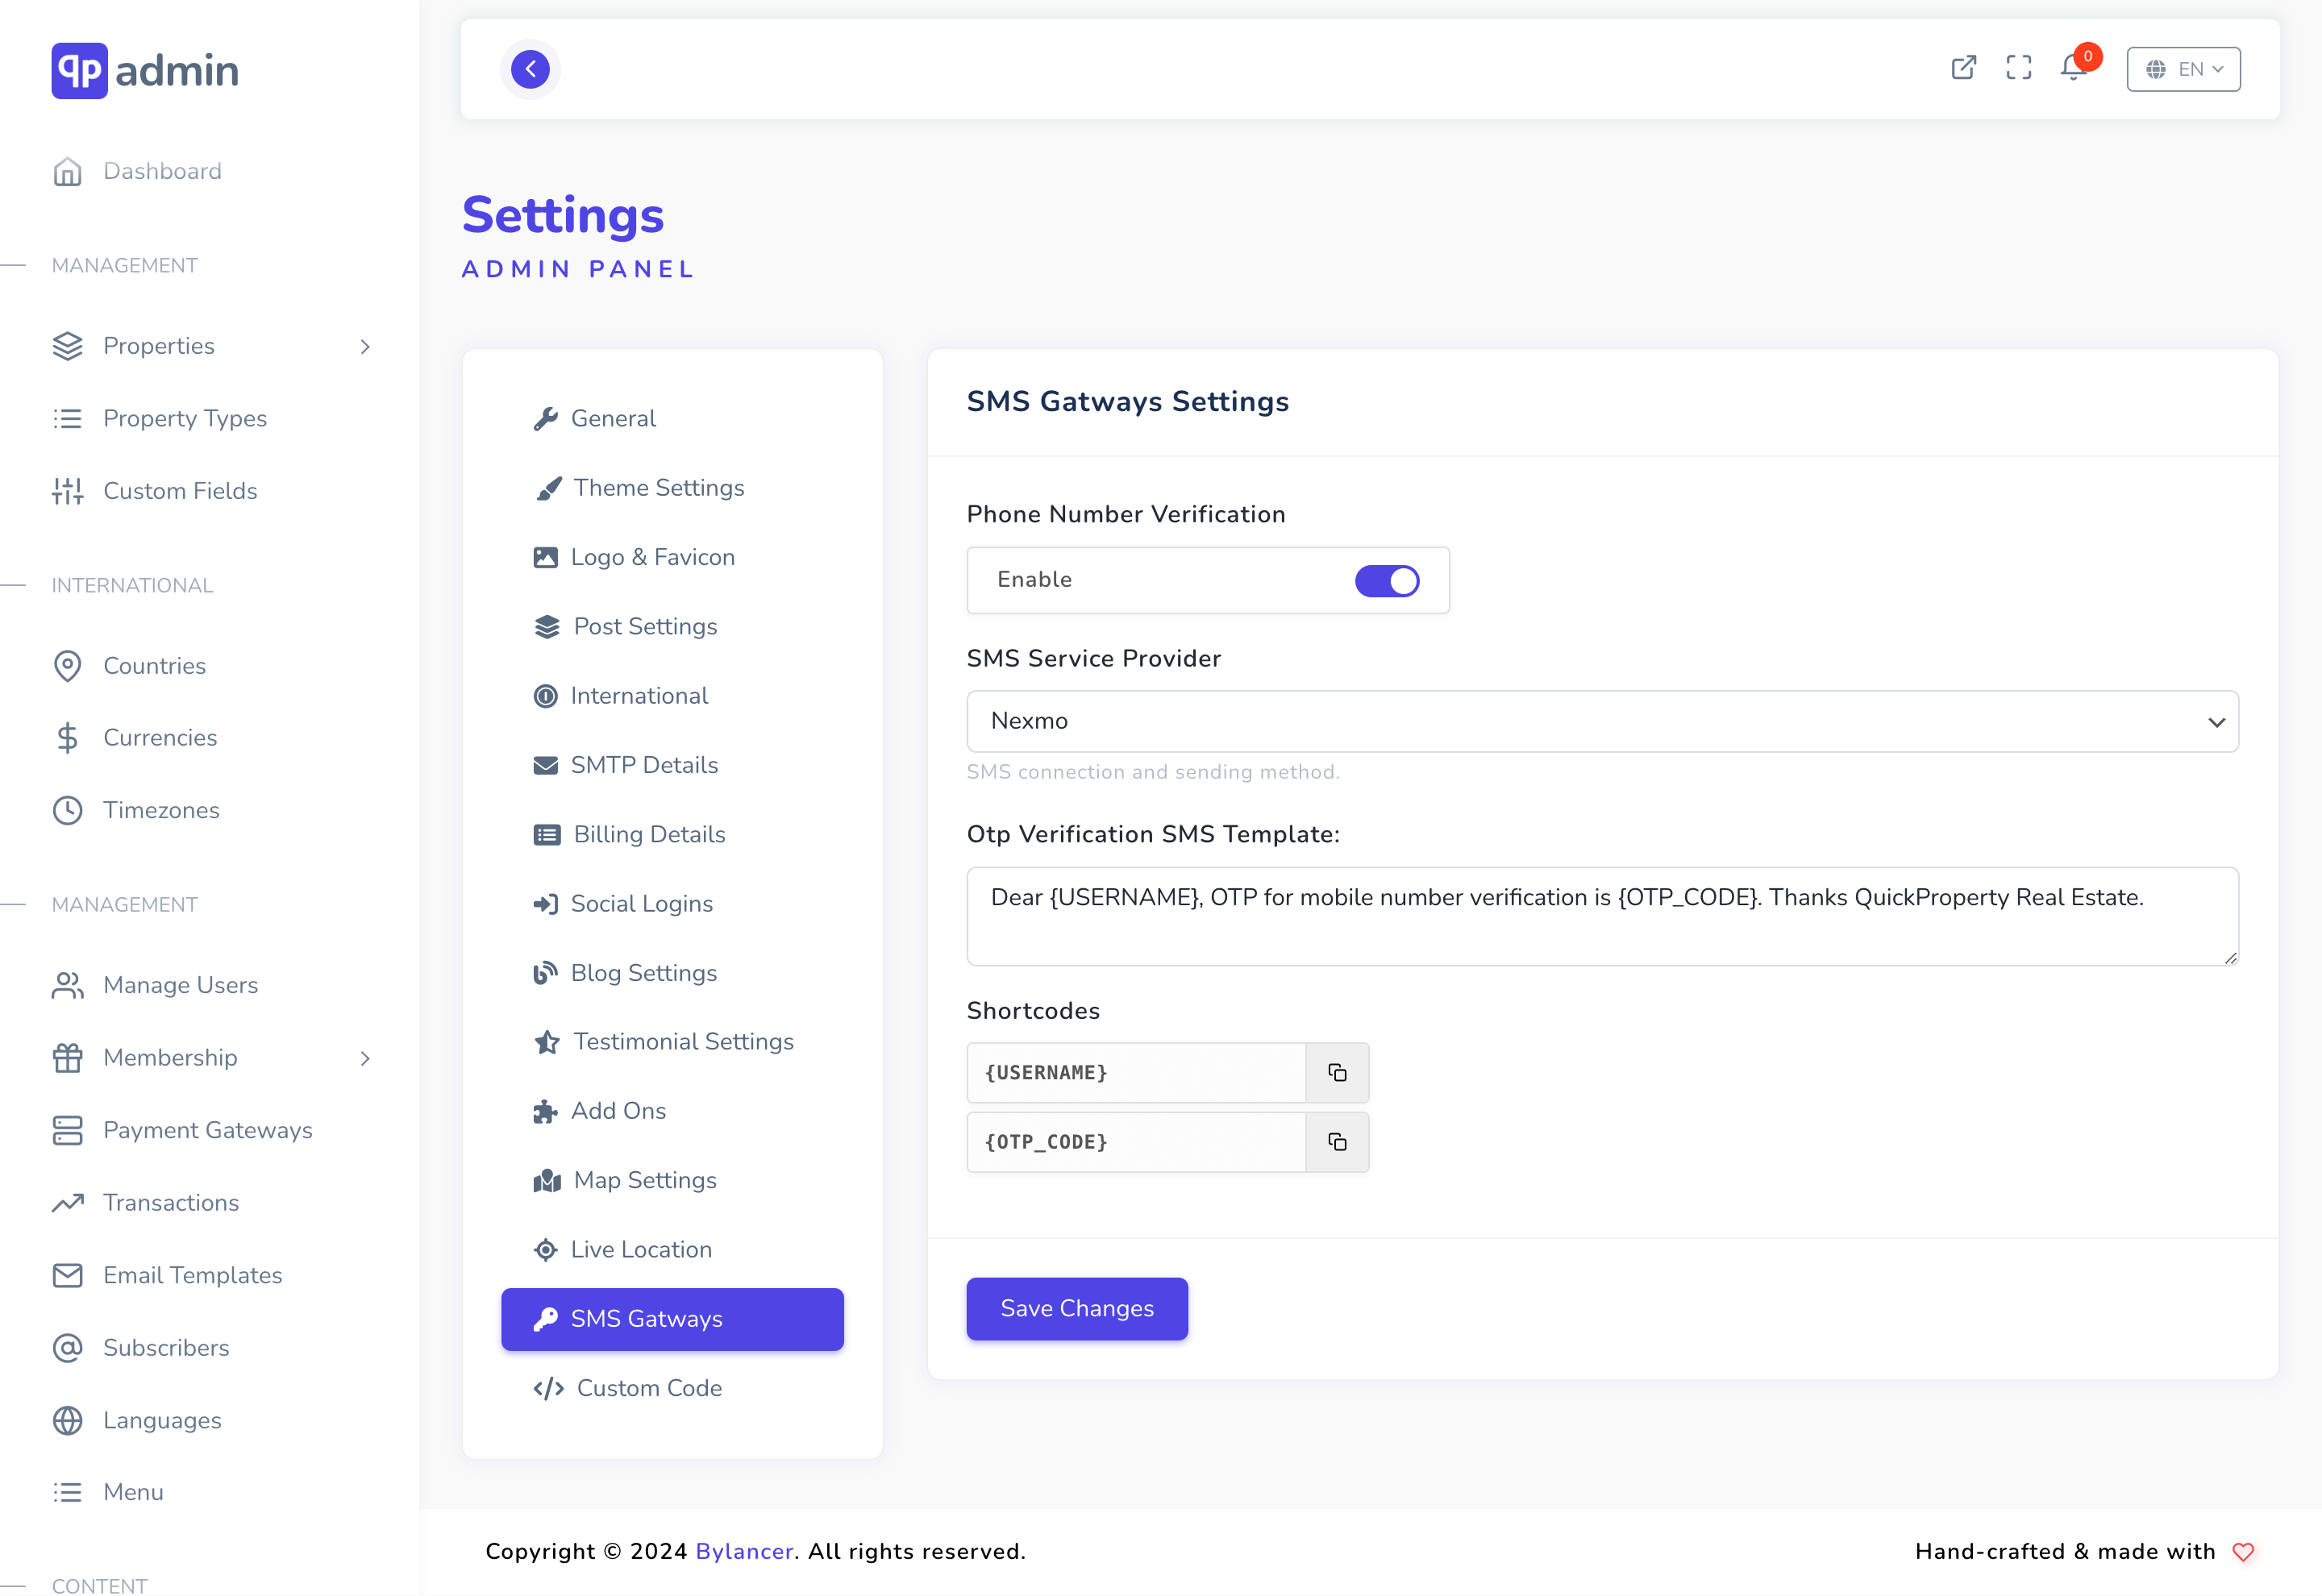Open Property Types page

(185, 418)
